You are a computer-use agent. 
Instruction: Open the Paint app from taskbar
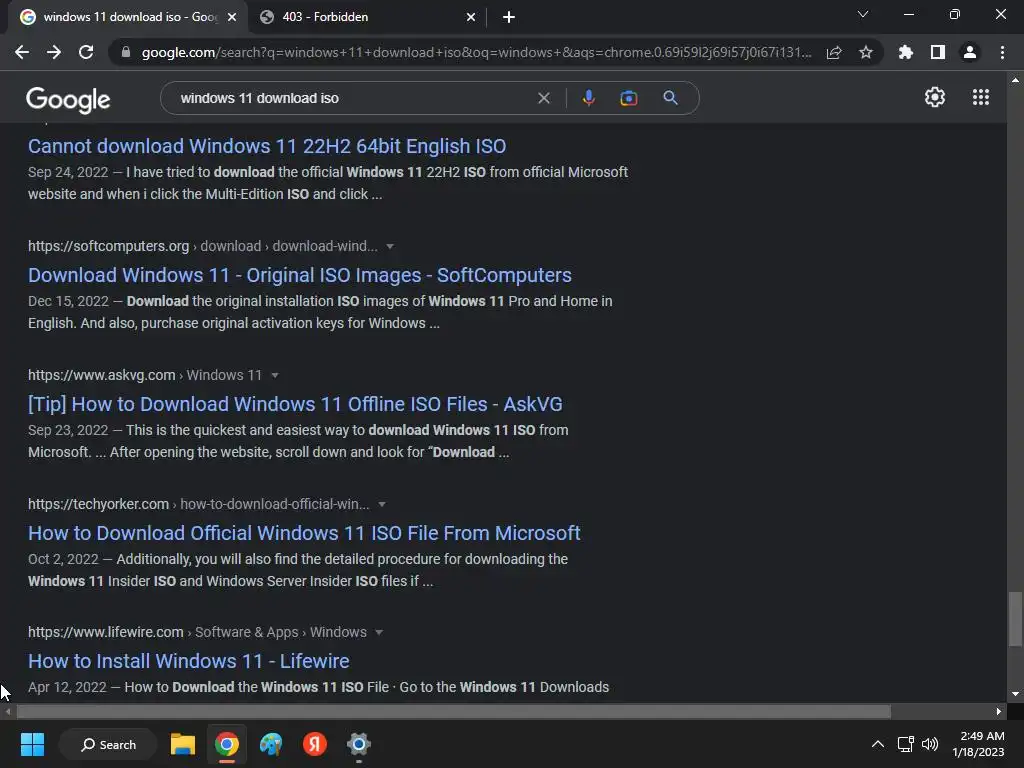click(271, 744)
